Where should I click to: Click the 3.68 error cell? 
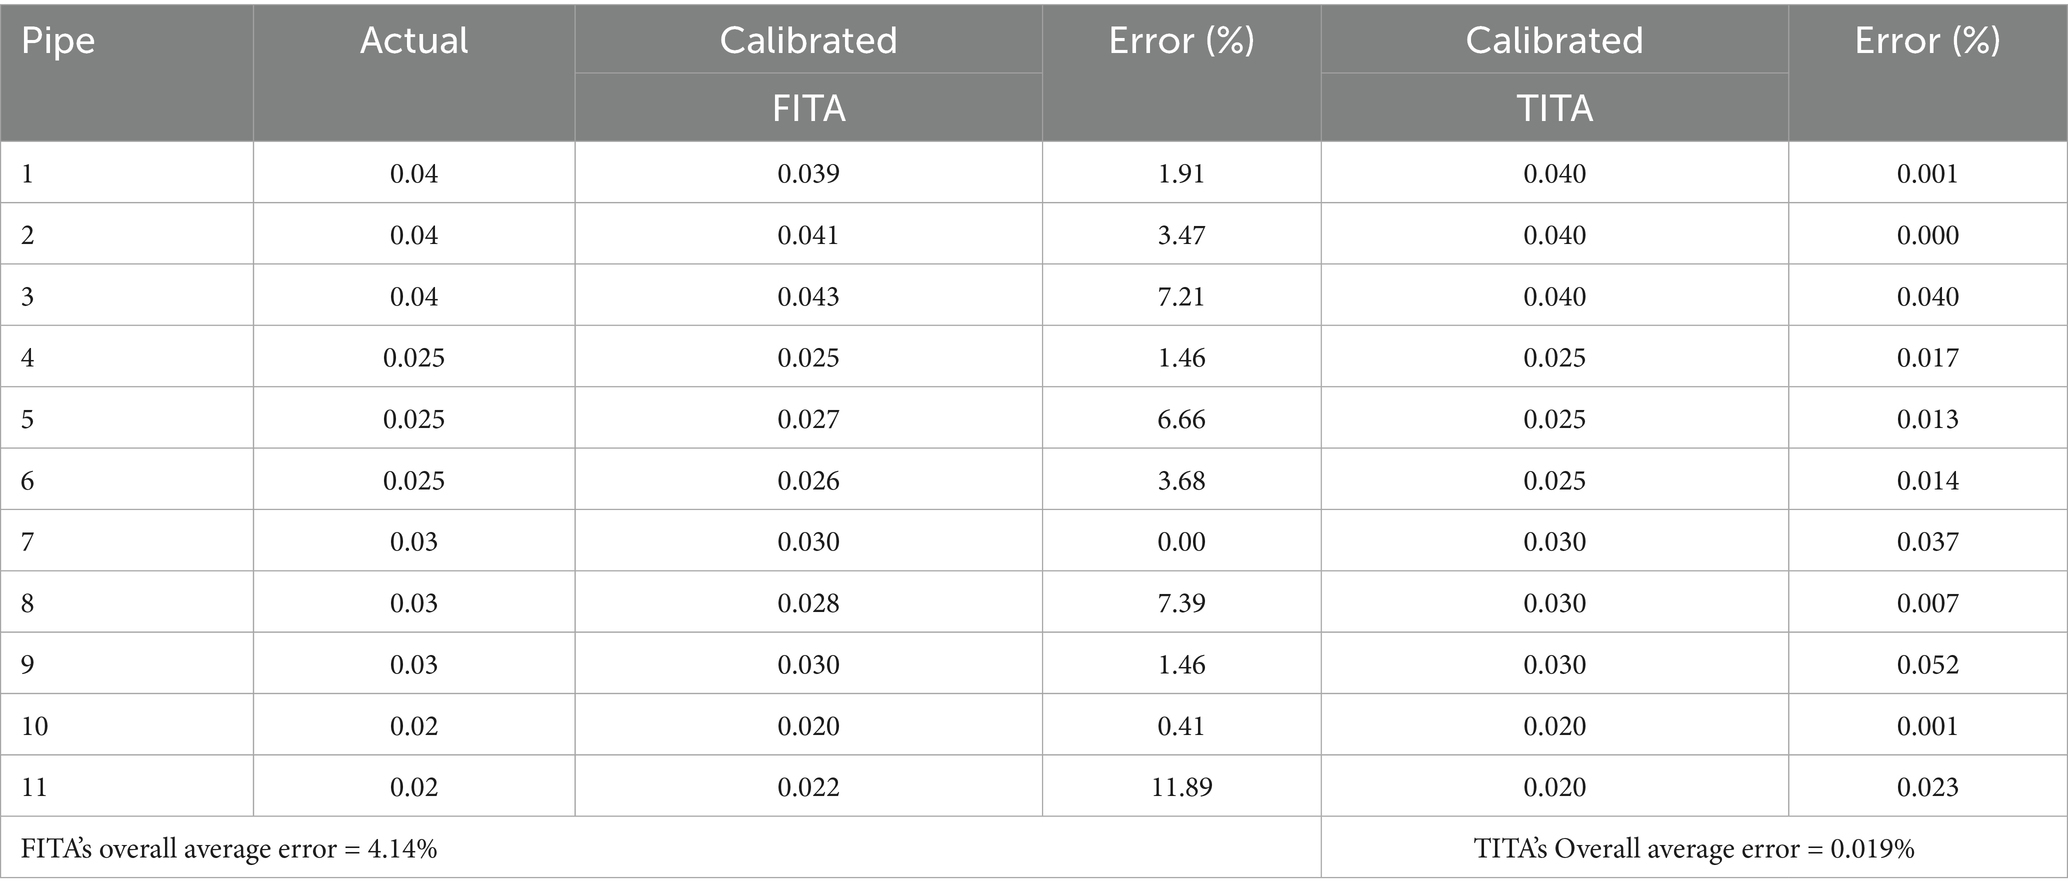(x=1181, y=481)
